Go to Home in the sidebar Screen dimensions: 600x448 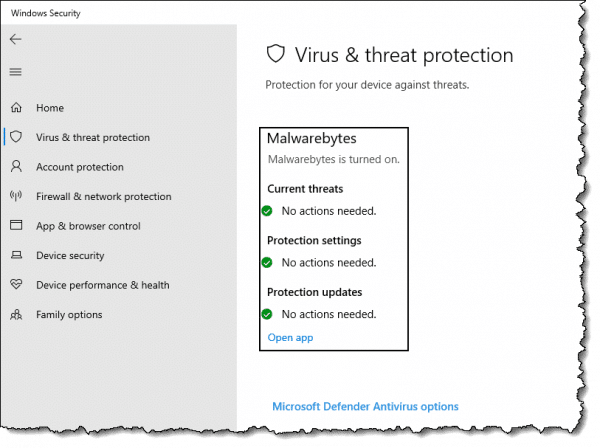[x=50, y=108]
